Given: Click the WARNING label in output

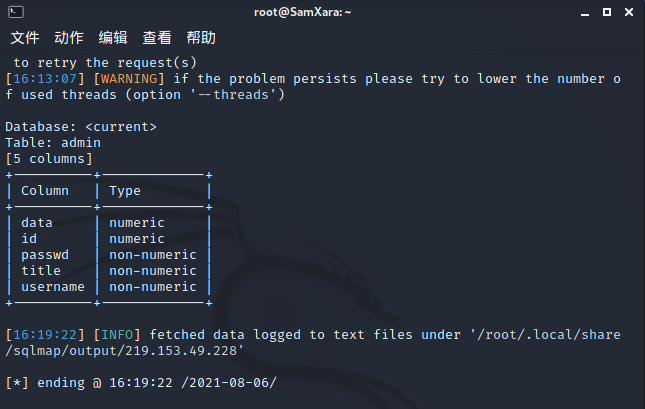Looking at the screenshot, I should pos(129,79).
